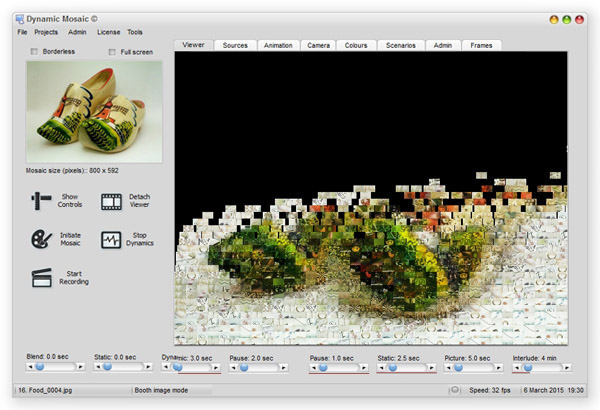Viewport: 600px width, 410px height.
Task: Click the small status bar icon beside Speed
Action: click(455, 389)
